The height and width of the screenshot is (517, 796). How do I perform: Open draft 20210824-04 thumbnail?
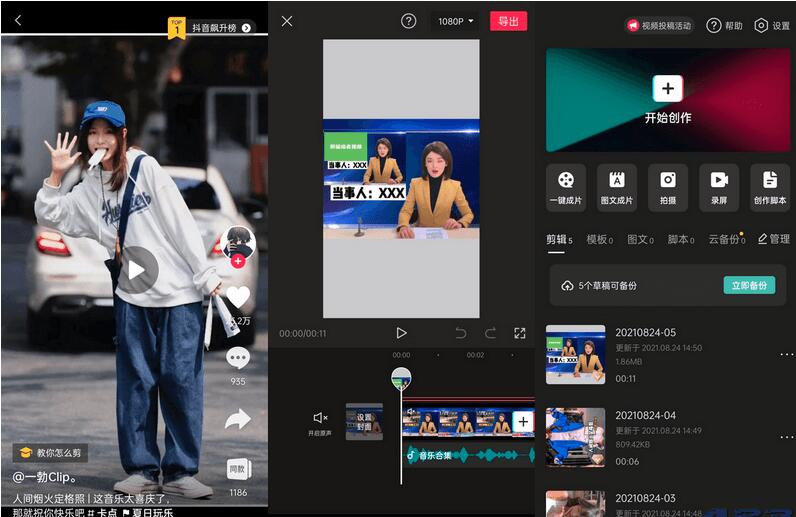(x=575, y=437)
